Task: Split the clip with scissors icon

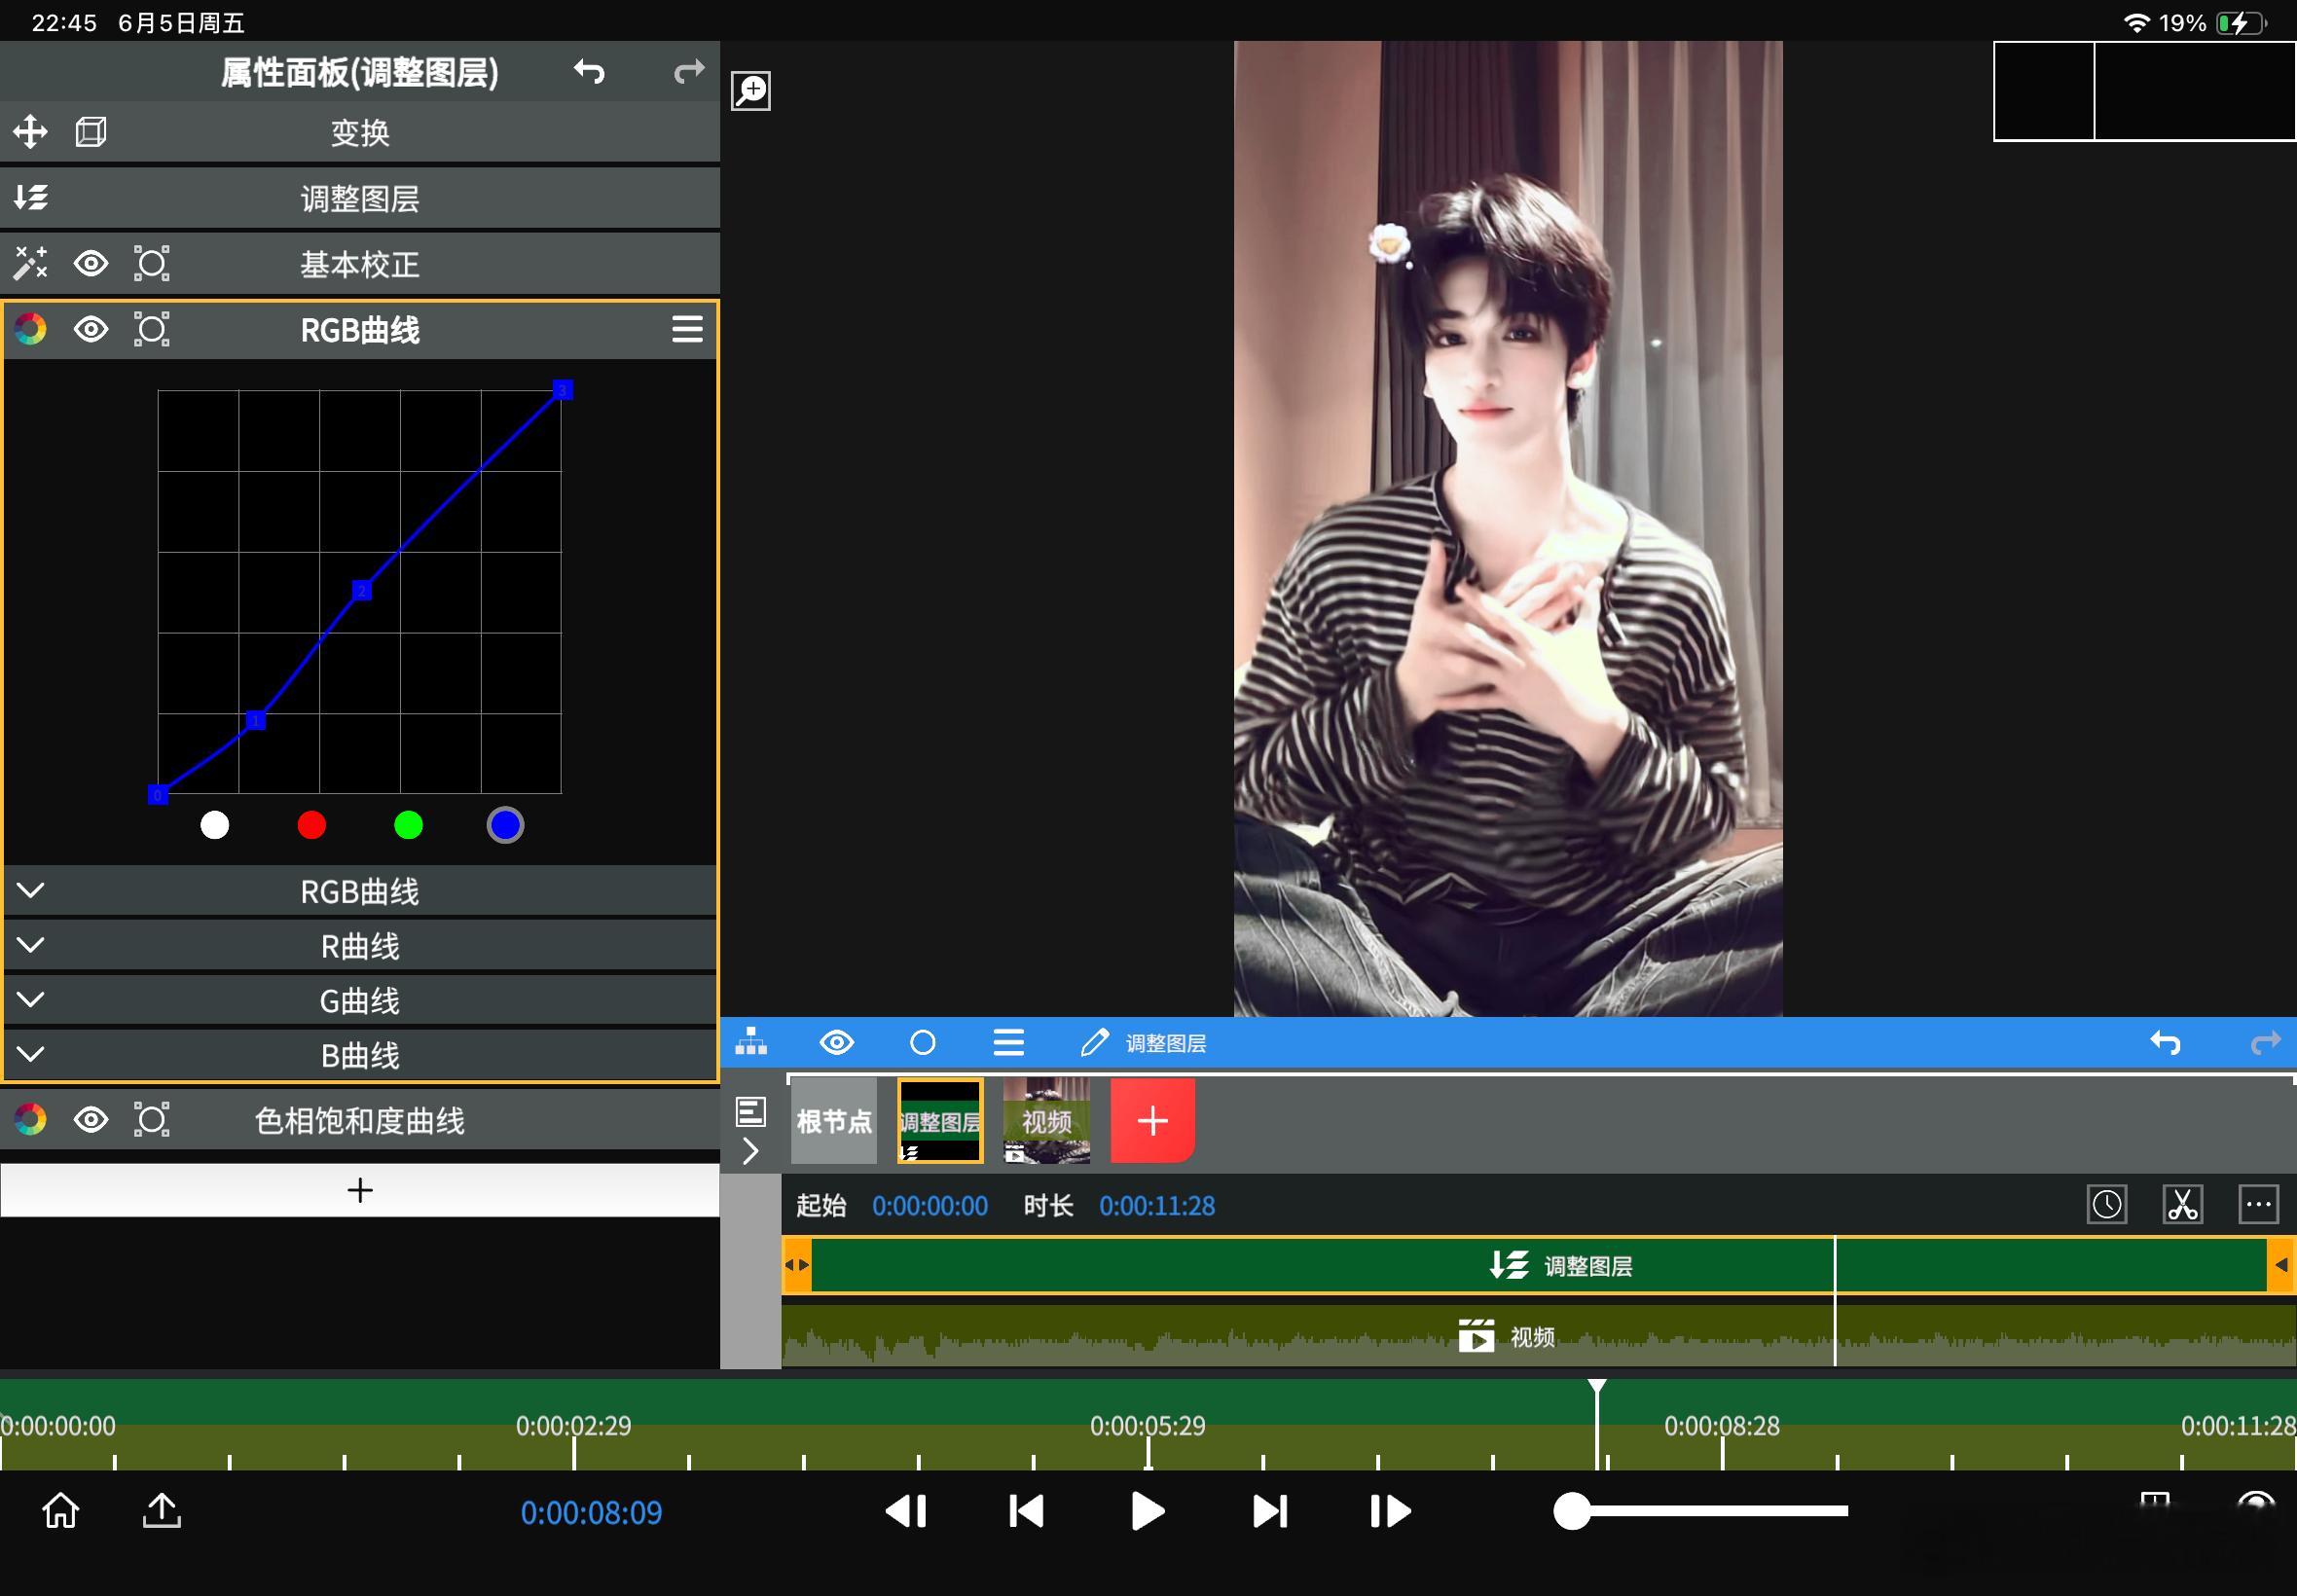Action: point(2183,1204)
